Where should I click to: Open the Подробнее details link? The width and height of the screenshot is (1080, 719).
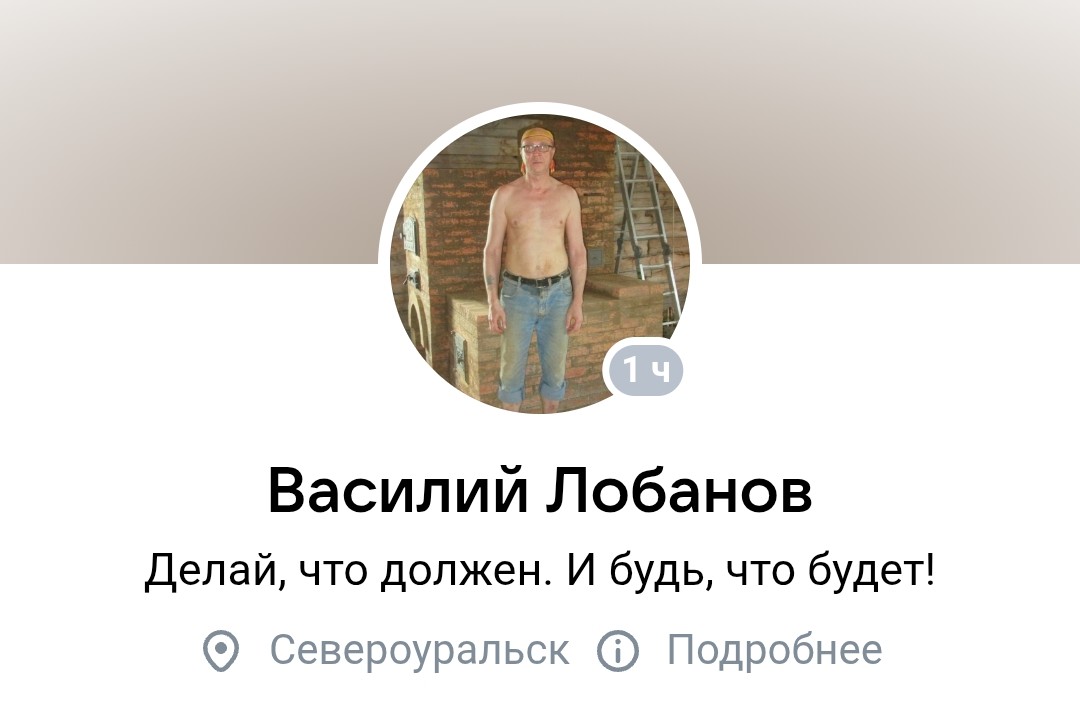coord(774,649)
